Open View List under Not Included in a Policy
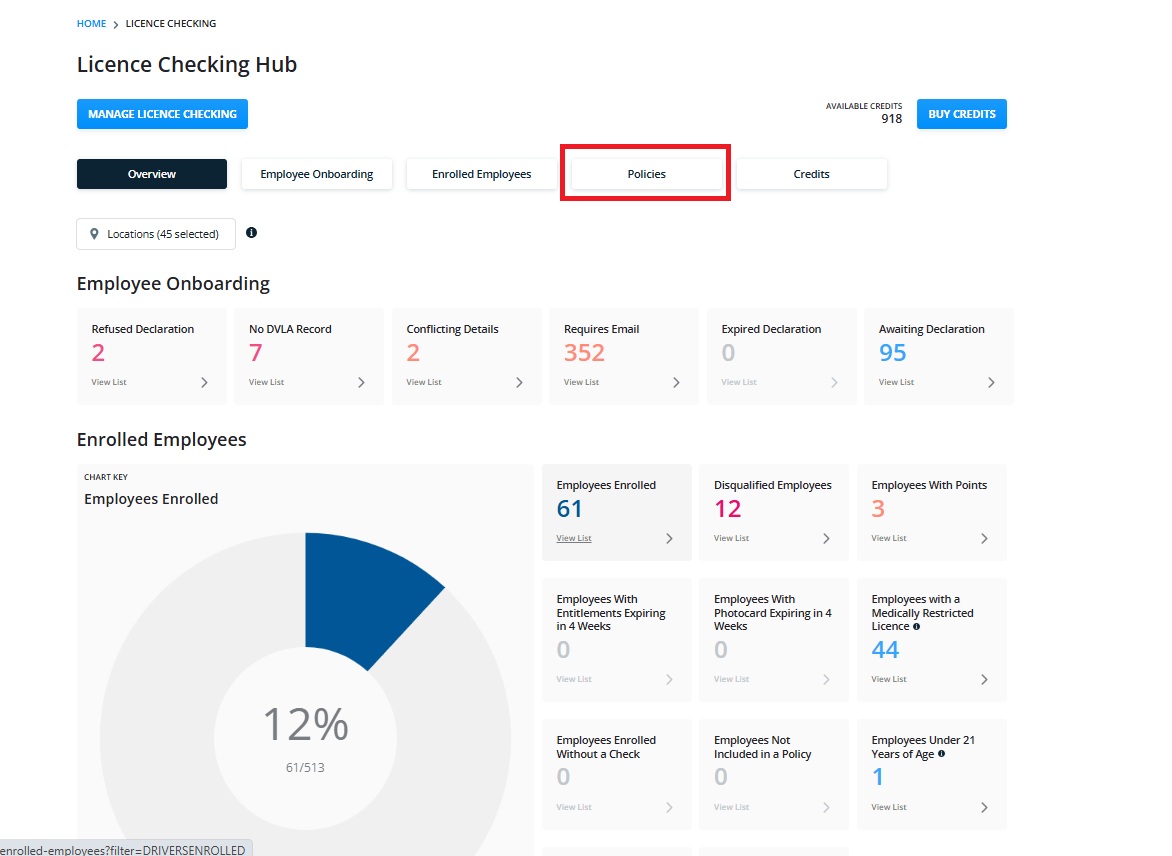The image size is (1172, 856). pyautogui.click(x=731, y=807)
